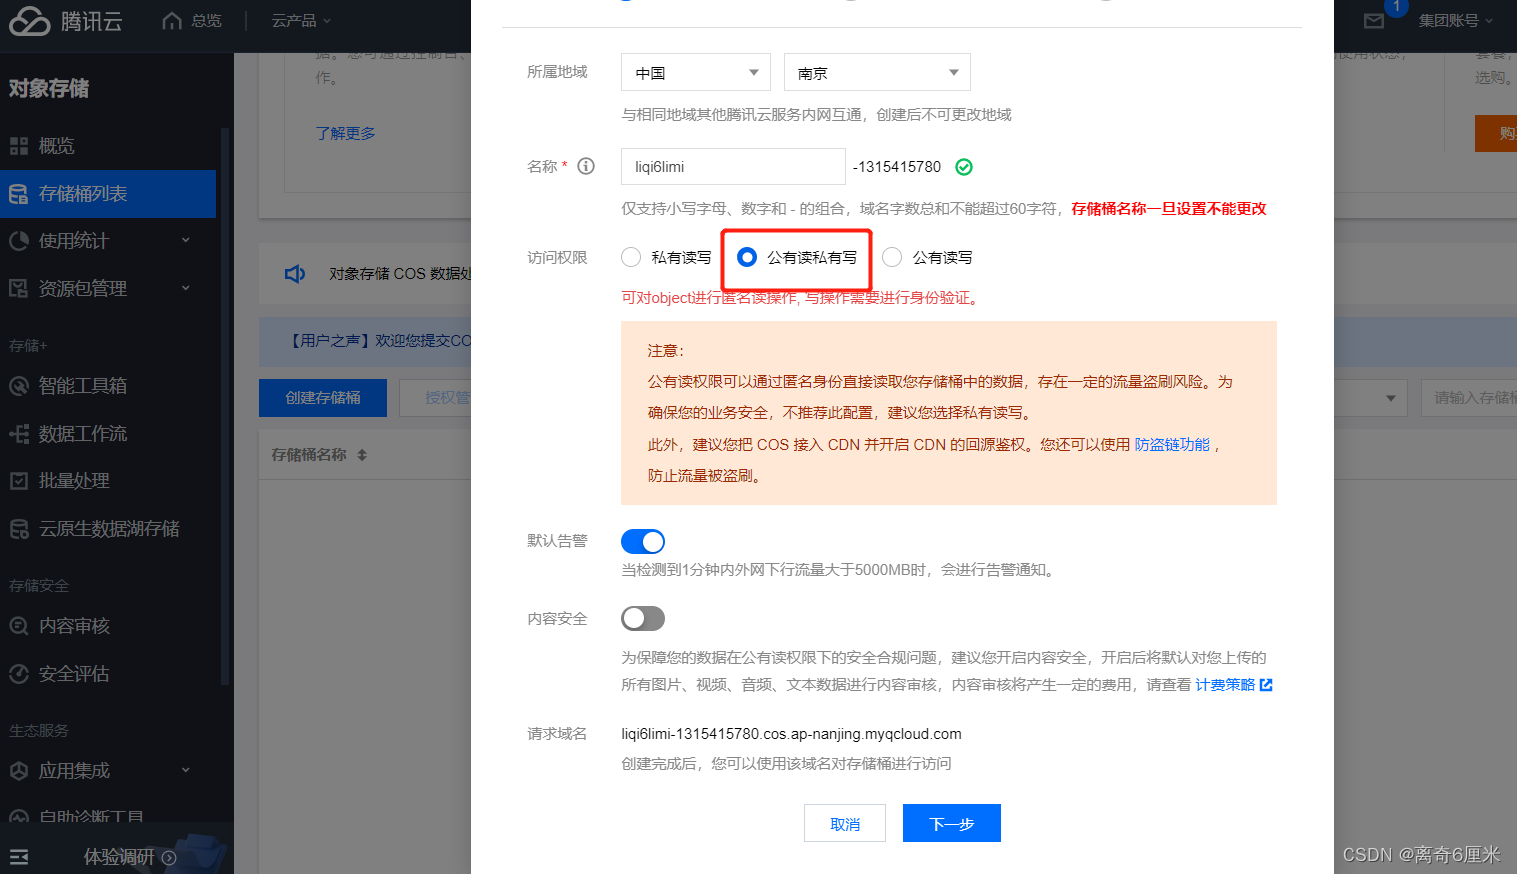Click the -1315415780 APPID suffix text
Image resolution: width=1517 pixels, height=874 pixels.
tap(897, 167)
